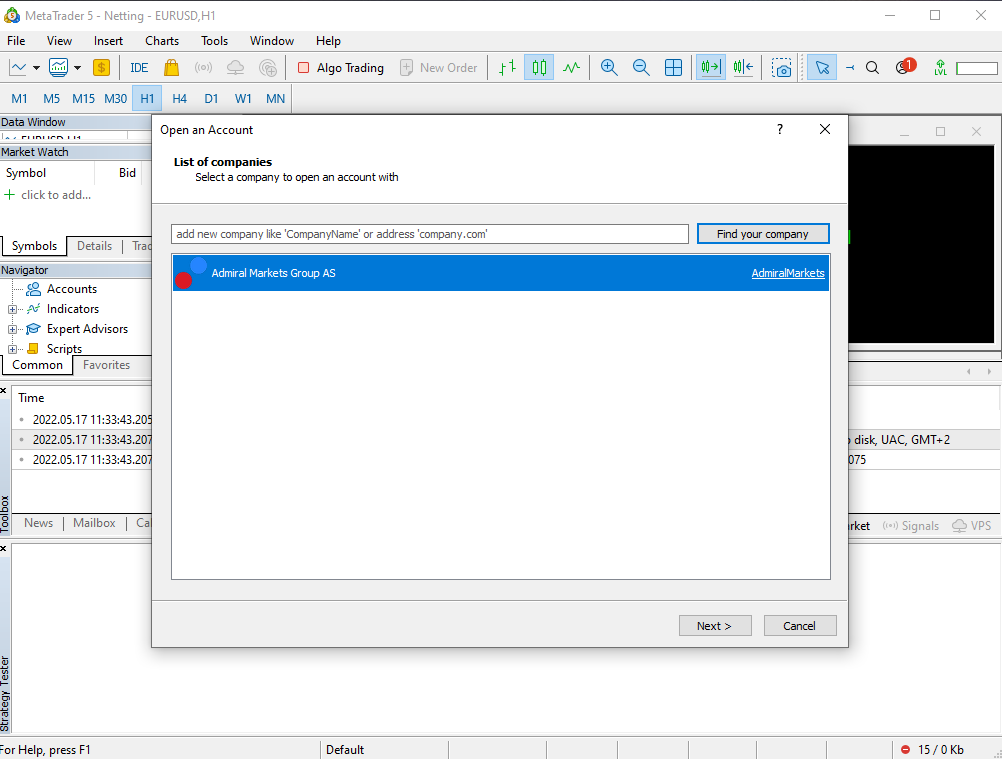Screen dimensions: 1002x759
Task: Click Find your company button
Action: tap(762, 234)
